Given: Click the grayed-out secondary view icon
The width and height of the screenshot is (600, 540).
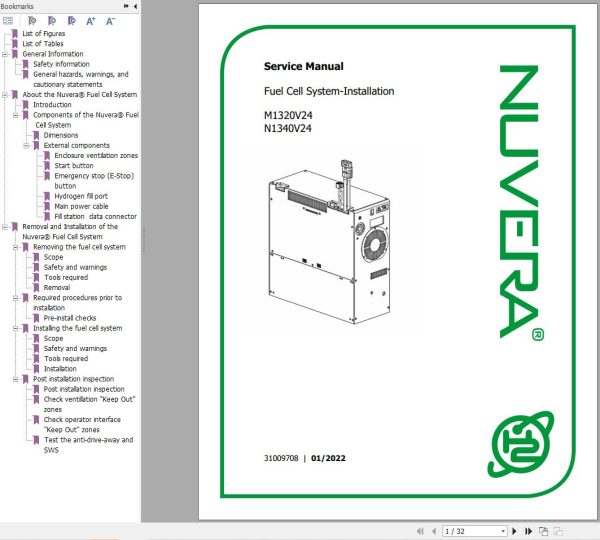Looking at the screenshot, I should pos(558,531).
